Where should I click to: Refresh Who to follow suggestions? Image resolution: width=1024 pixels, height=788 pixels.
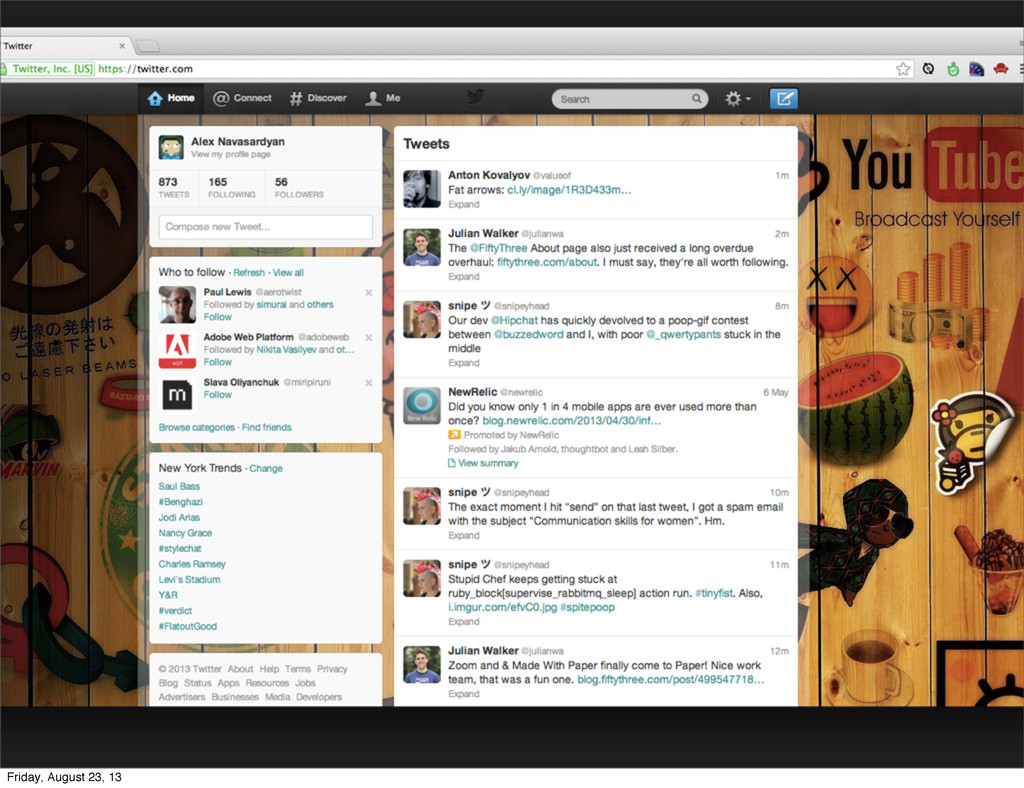pyautogui.click(x=249, y=273)
